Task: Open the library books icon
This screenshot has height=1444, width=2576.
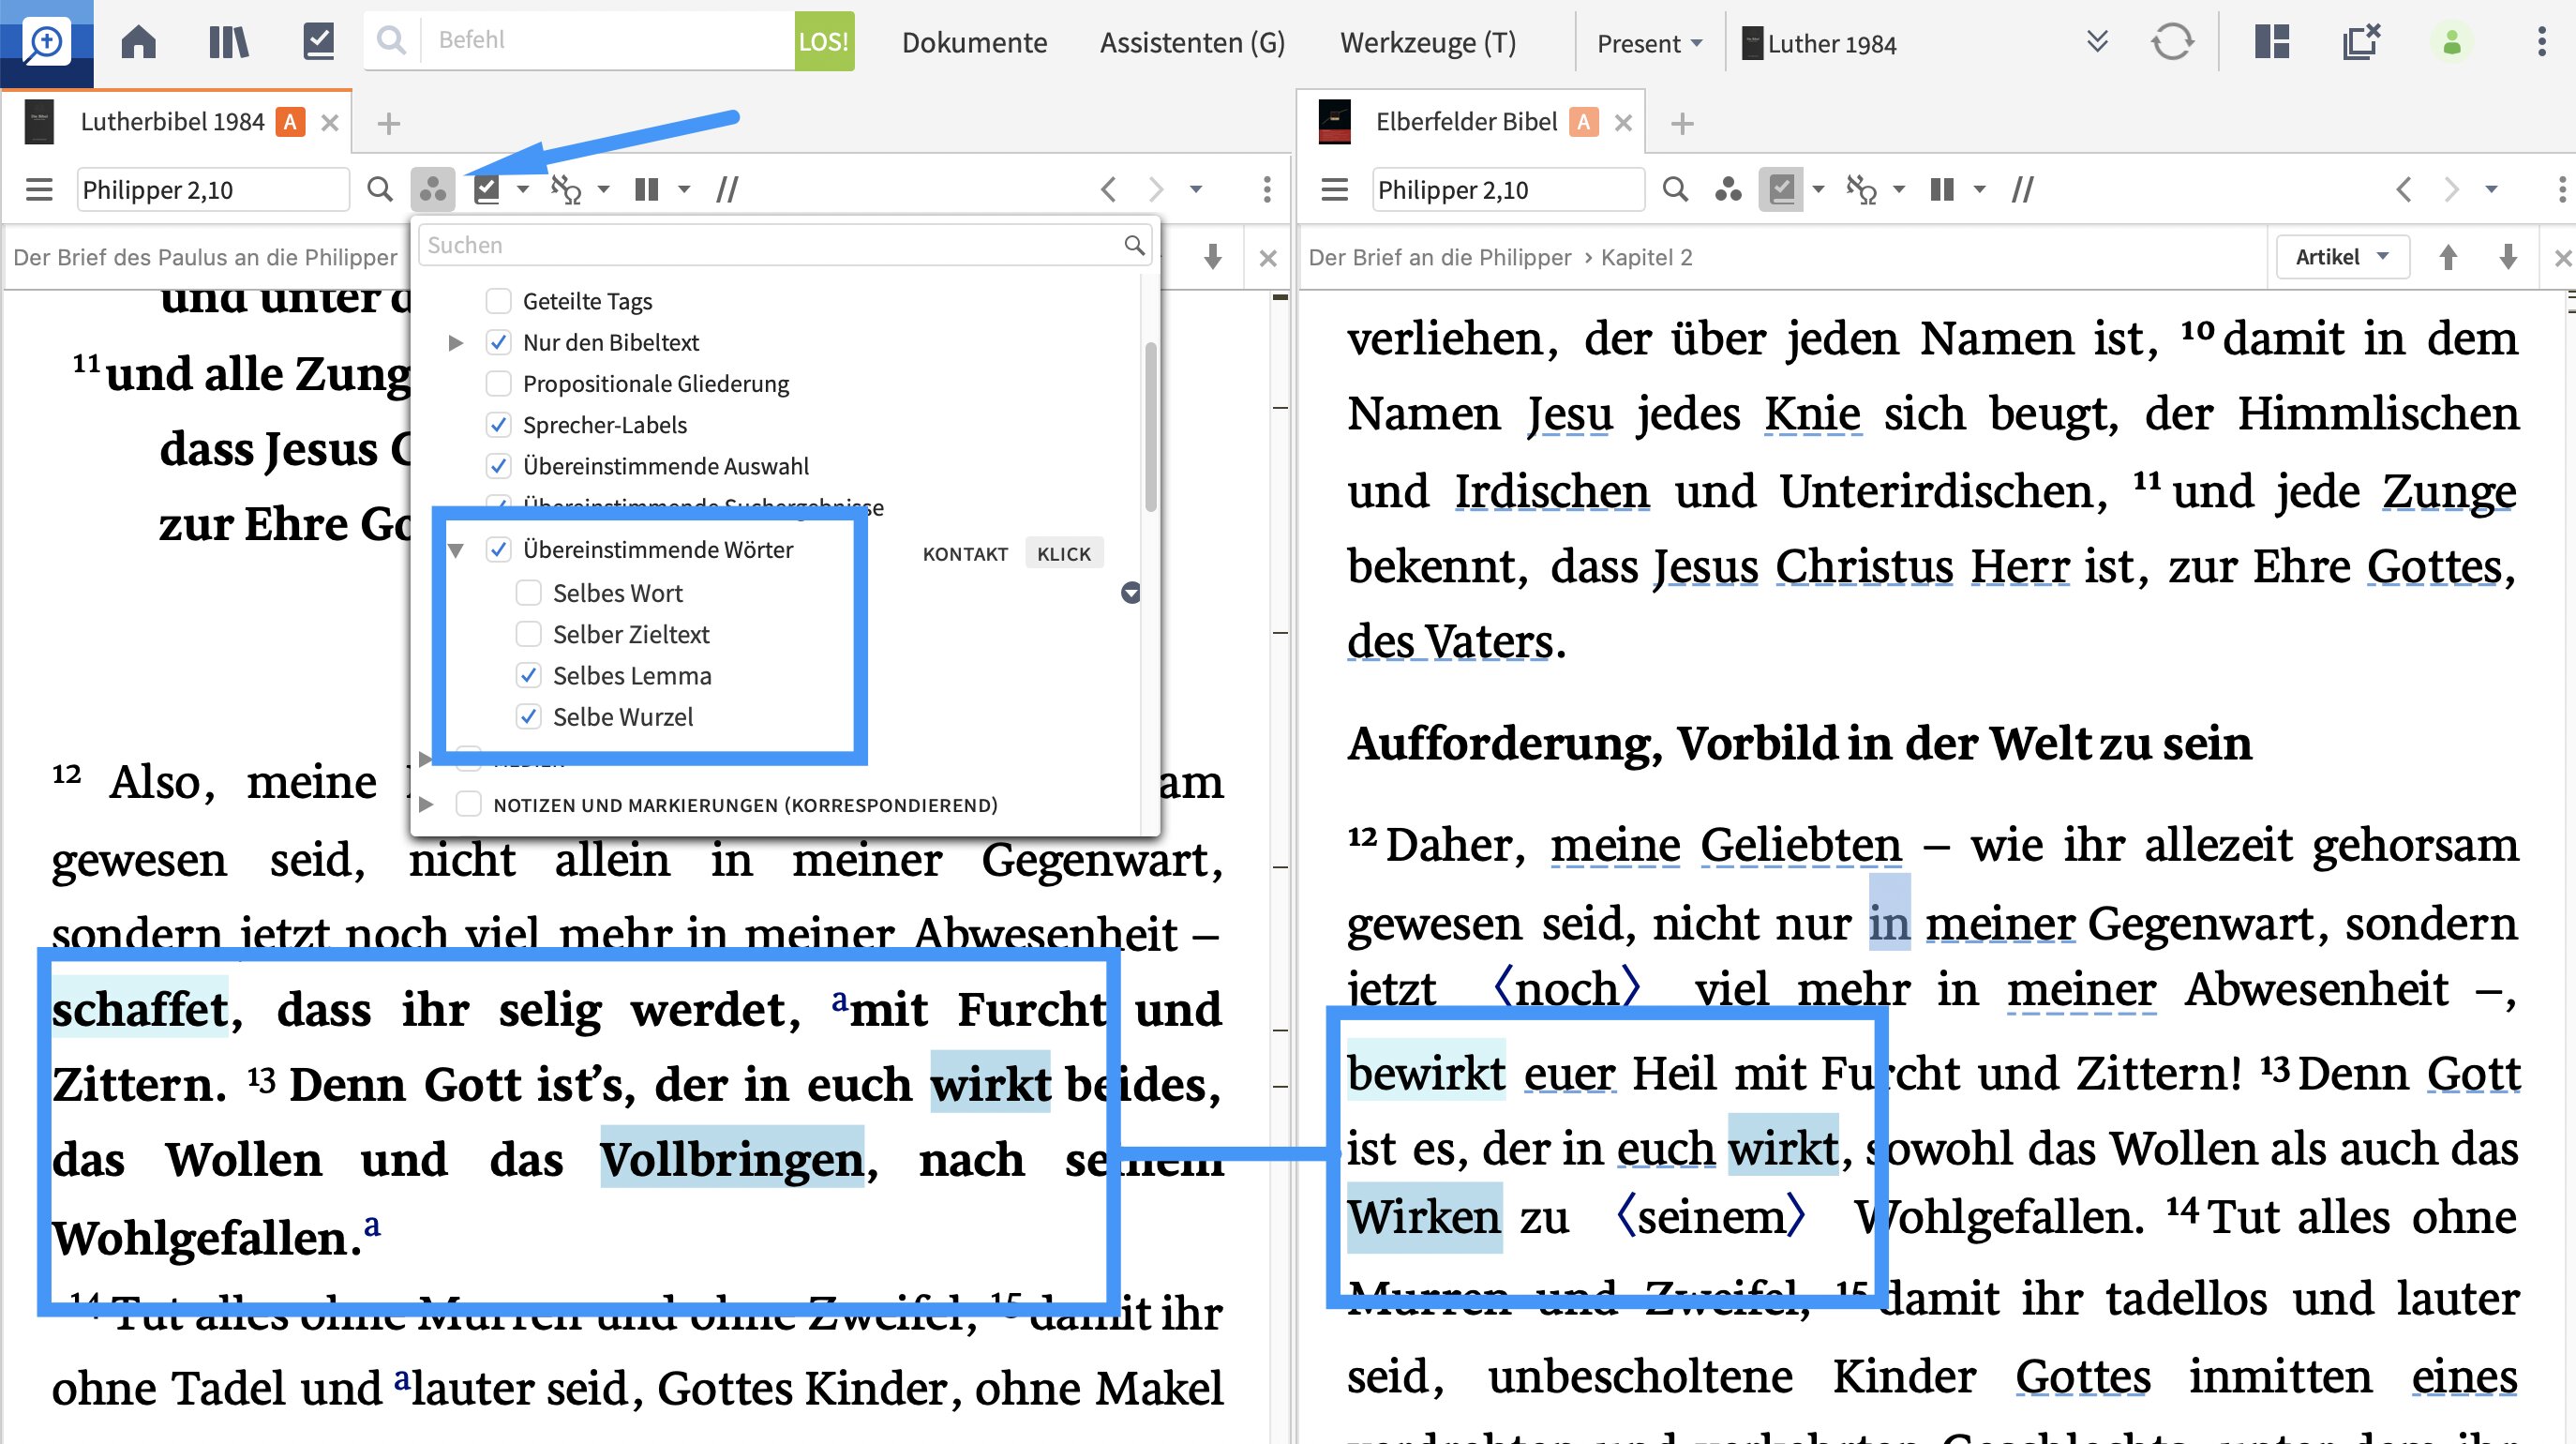Action: (228, 42)
